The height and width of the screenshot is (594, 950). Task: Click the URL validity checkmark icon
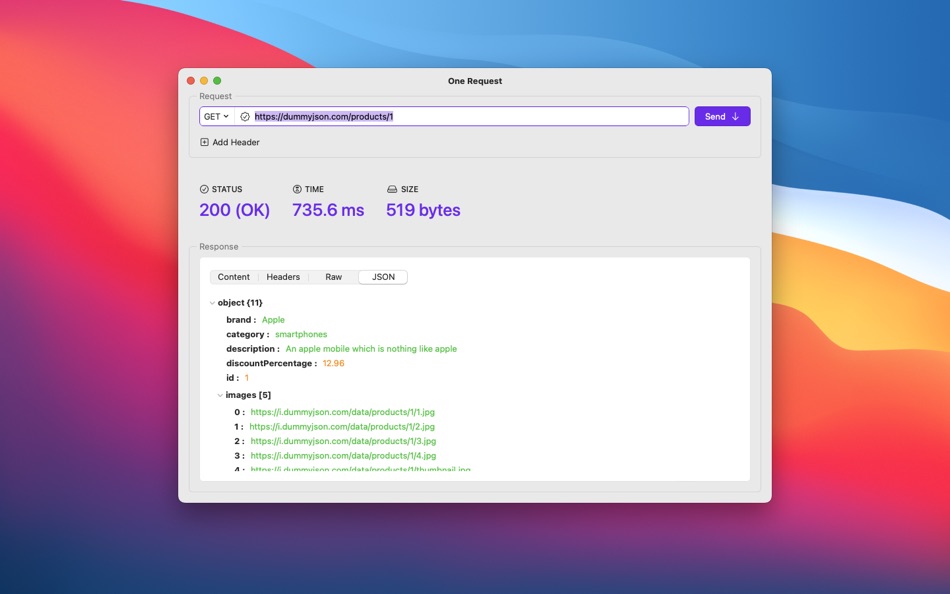click(245, 117)
